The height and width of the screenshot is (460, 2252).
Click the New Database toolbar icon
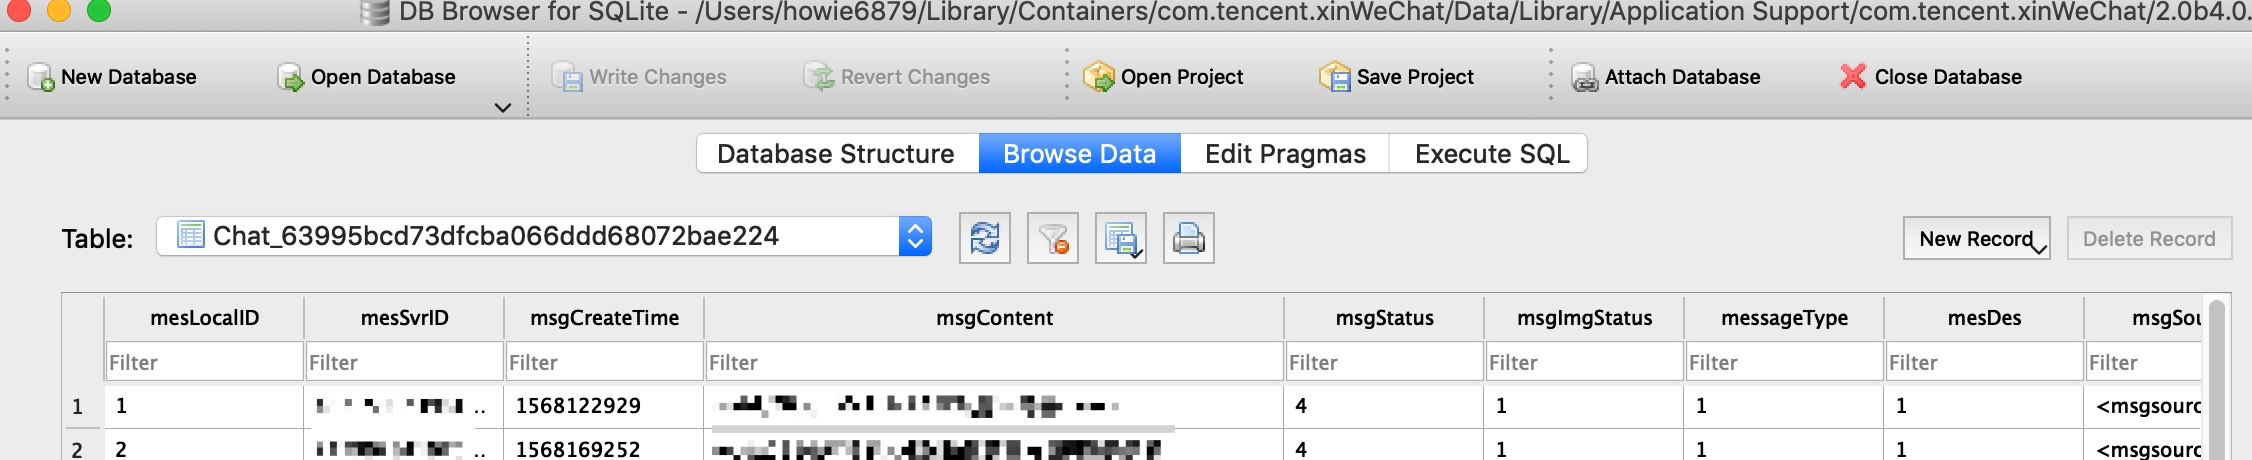[42, 77]
